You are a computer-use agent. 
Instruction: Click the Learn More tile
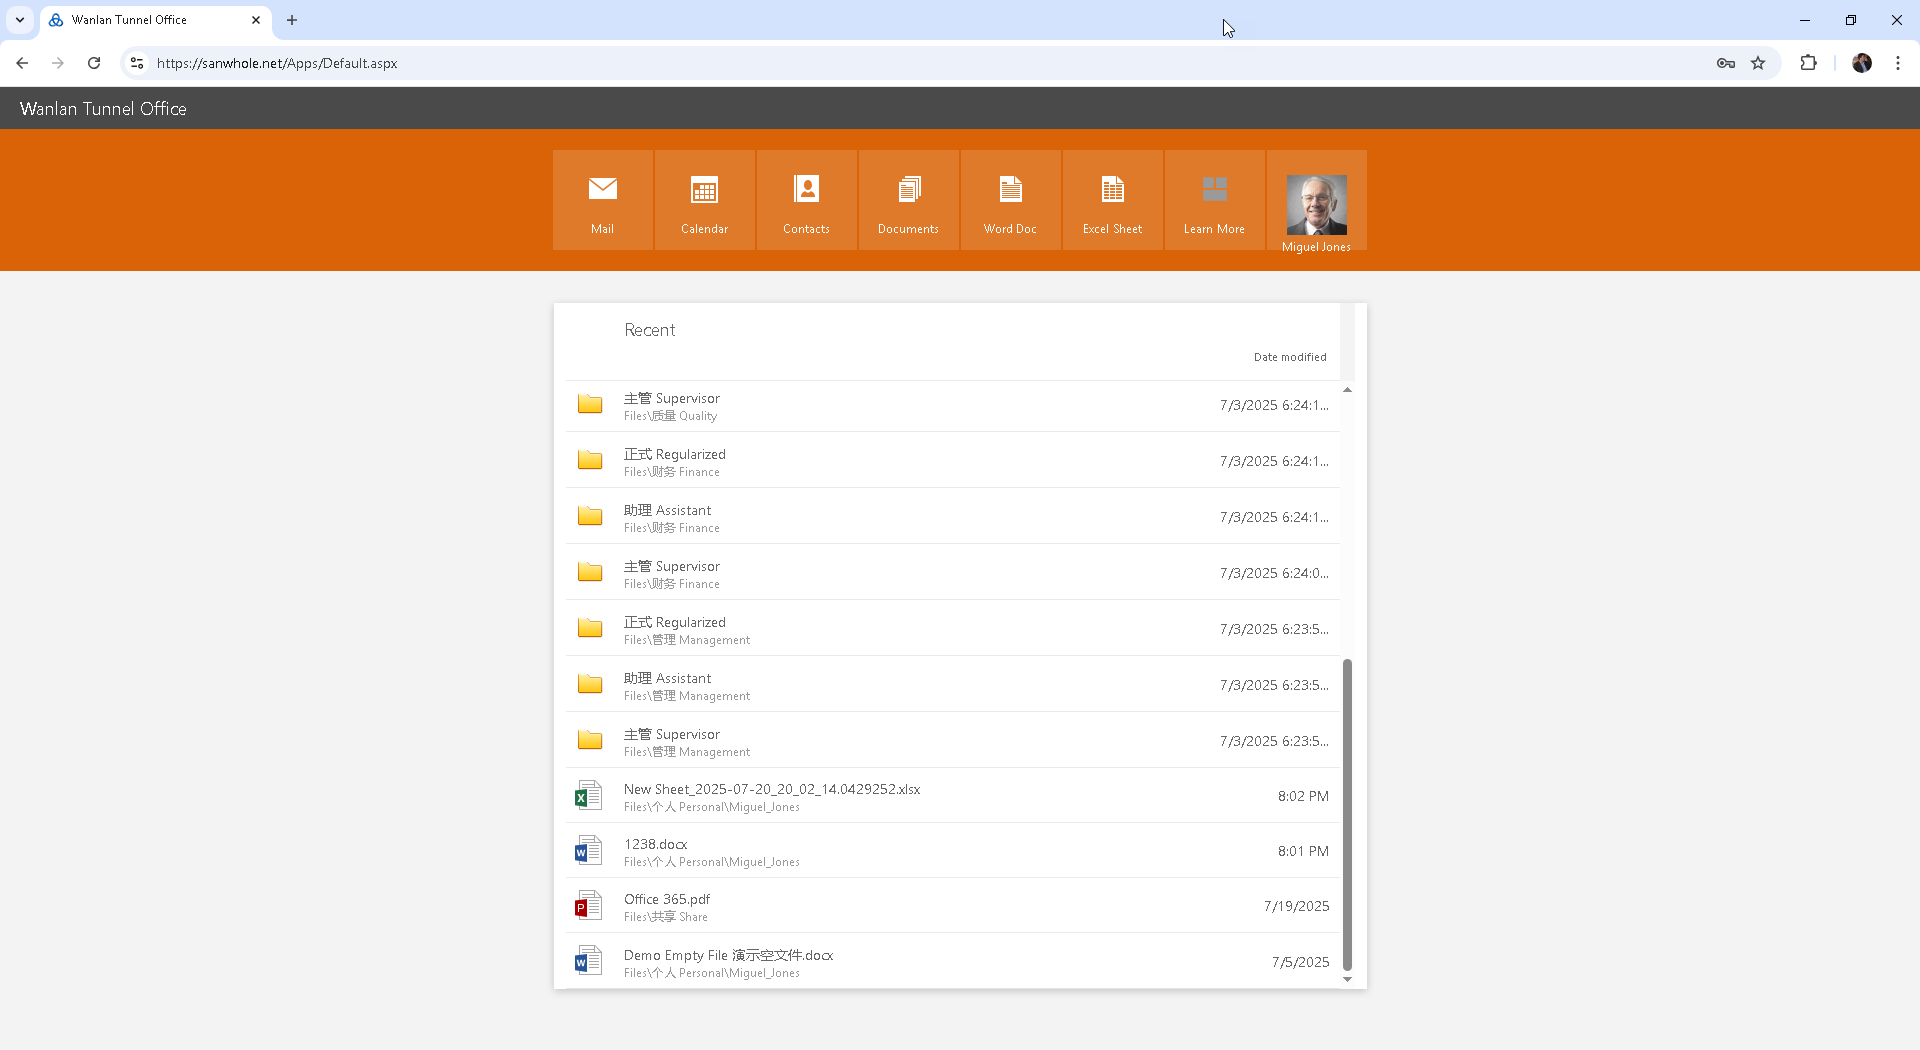pos(1214,200)
